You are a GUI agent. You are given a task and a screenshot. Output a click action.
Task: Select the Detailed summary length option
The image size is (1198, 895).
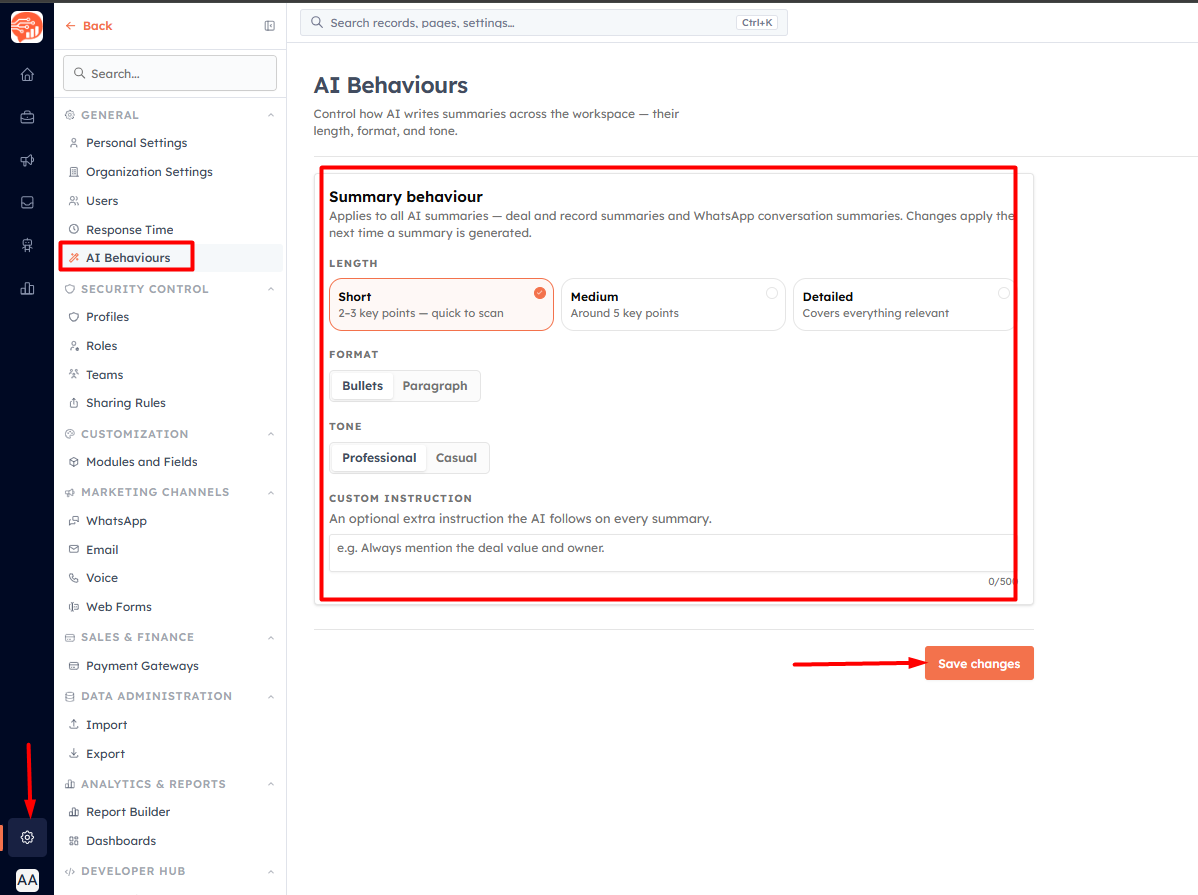click(903, 304)
